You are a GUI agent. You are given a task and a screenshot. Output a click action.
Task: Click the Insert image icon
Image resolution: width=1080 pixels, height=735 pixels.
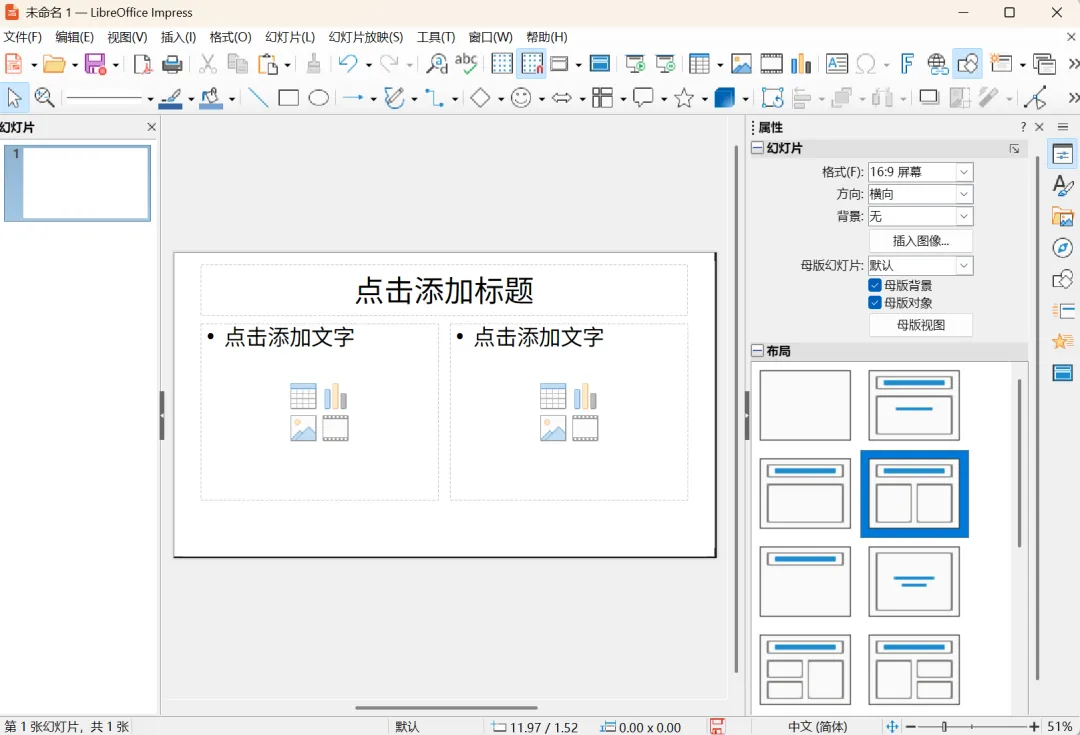pyautogui.click(x=741, y=64)
